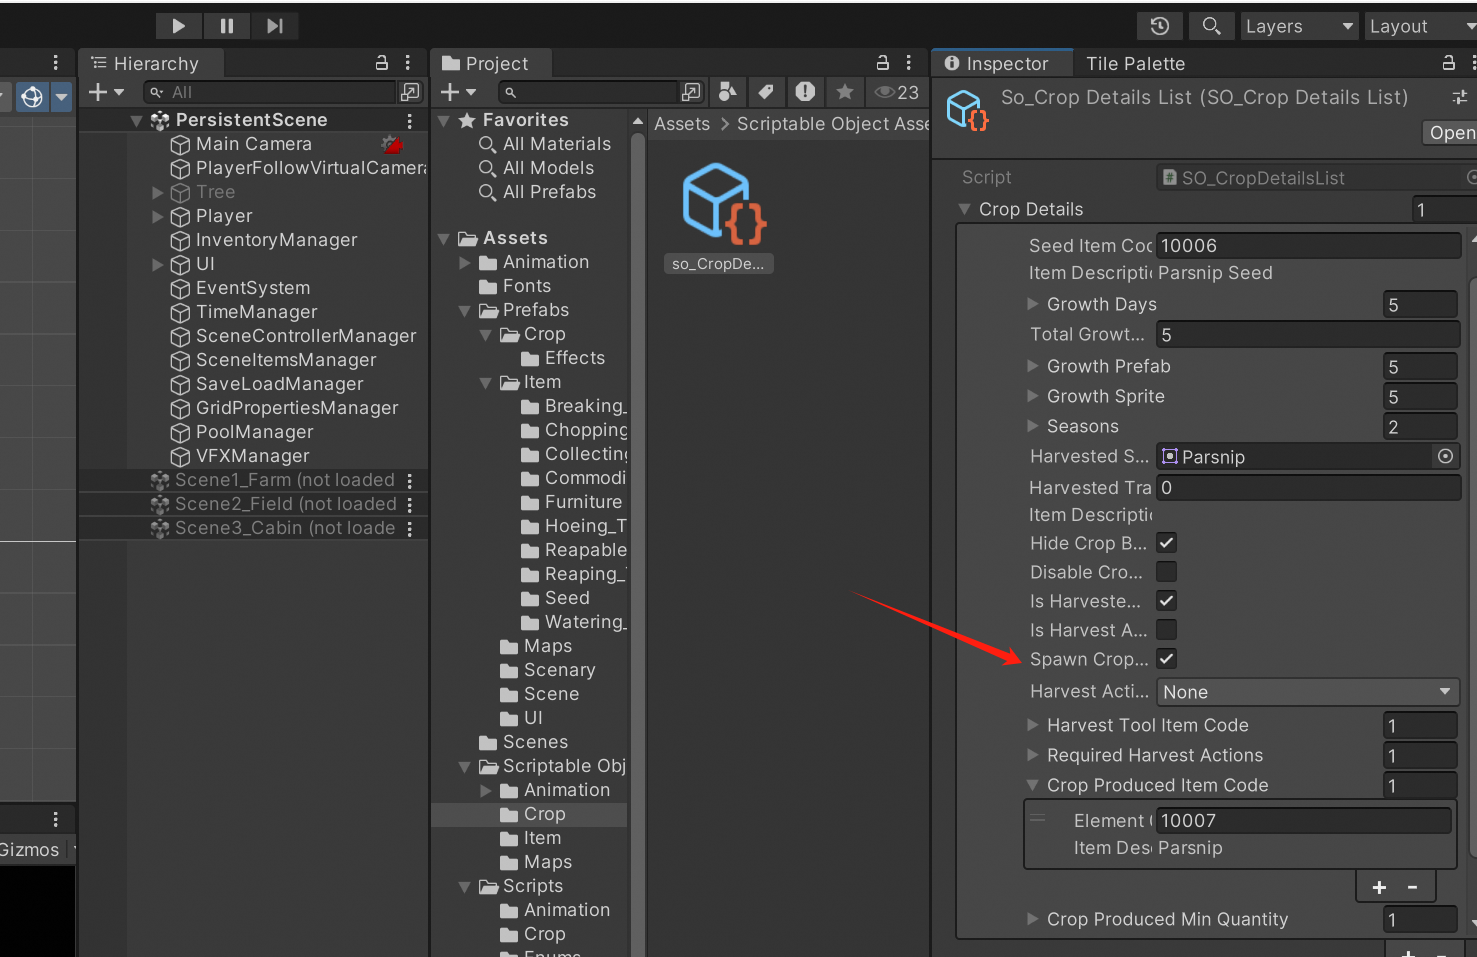This screenshot has width=1477, height=957.
Task: Click Search by Label tag icon
Action: 766,92
